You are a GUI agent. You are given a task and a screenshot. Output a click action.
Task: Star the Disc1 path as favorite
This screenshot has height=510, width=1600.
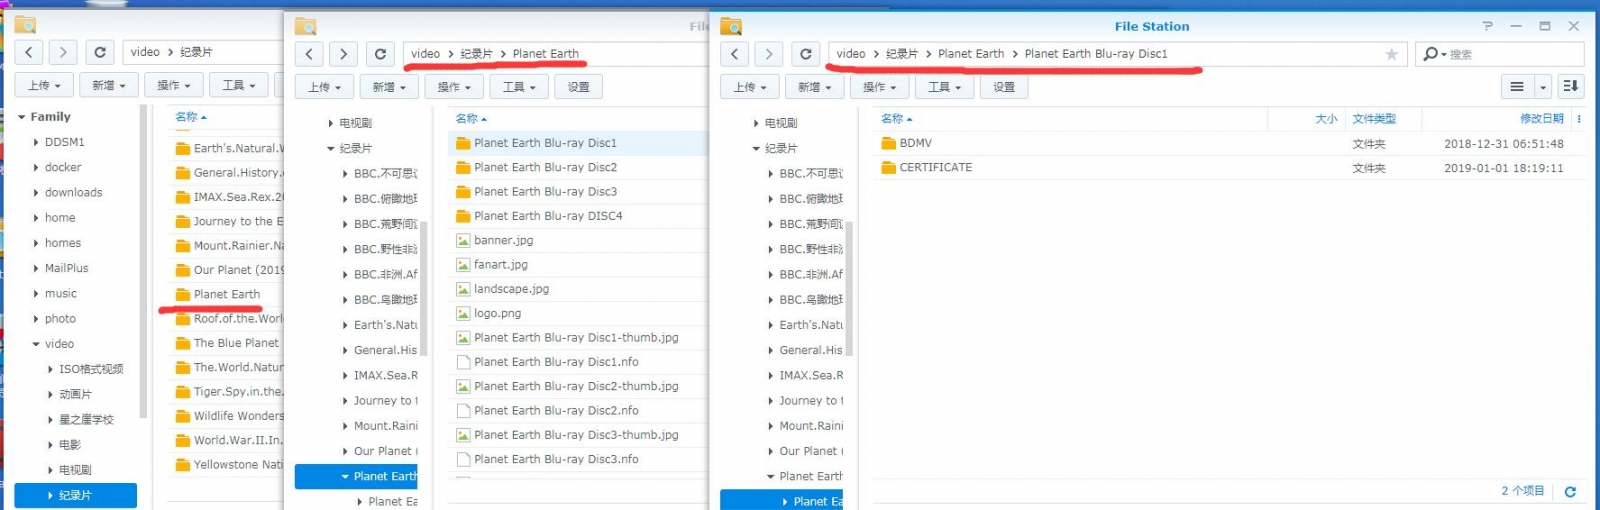[1391, 54]
